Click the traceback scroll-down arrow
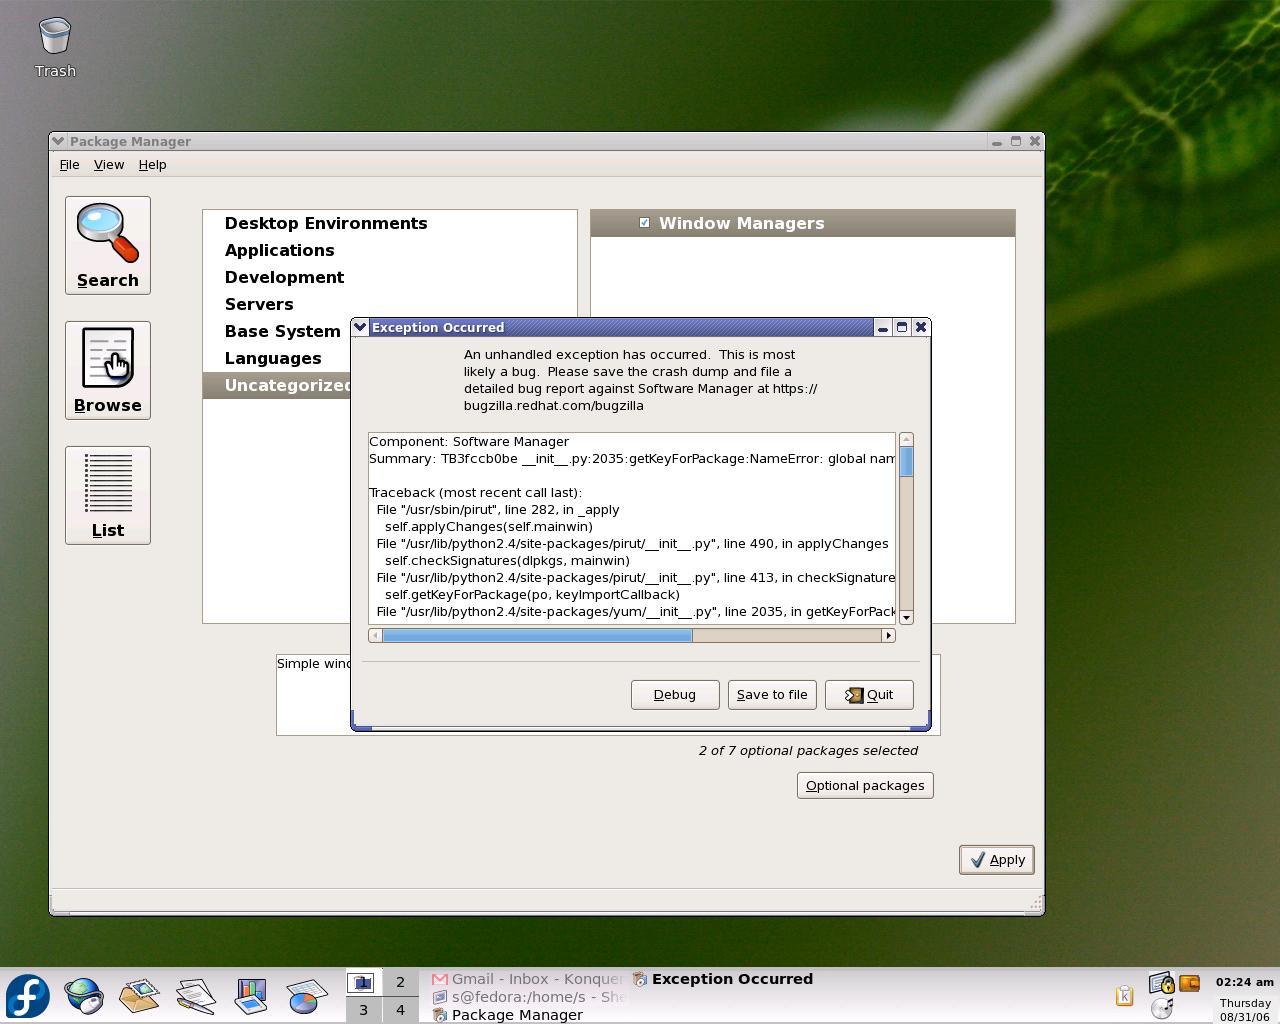 906,618
